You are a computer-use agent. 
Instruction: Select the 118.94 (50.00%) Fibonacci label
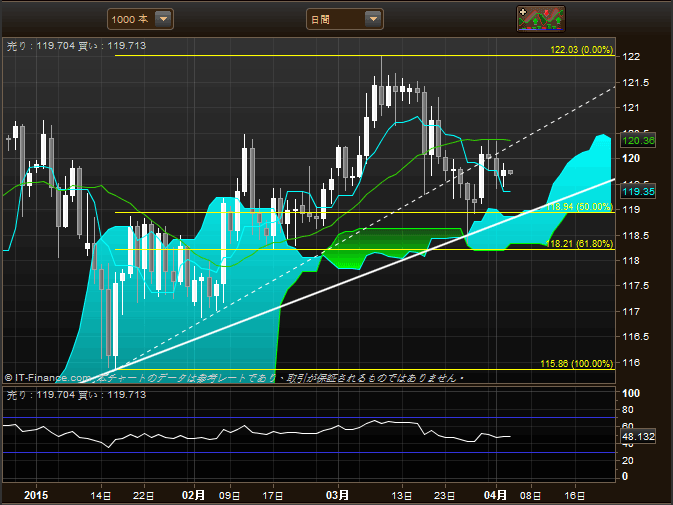click(579, 207)
